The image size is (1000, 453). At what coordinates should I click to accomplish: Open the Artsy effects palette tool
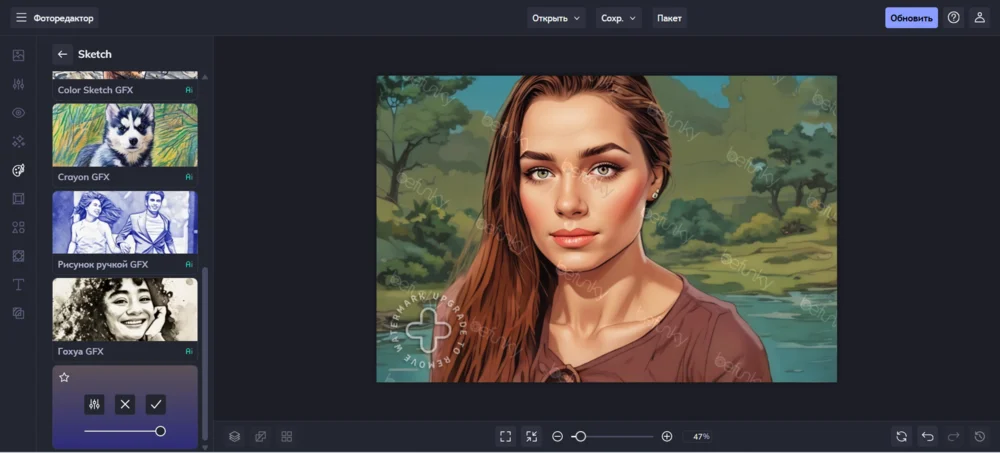(18, 171)
